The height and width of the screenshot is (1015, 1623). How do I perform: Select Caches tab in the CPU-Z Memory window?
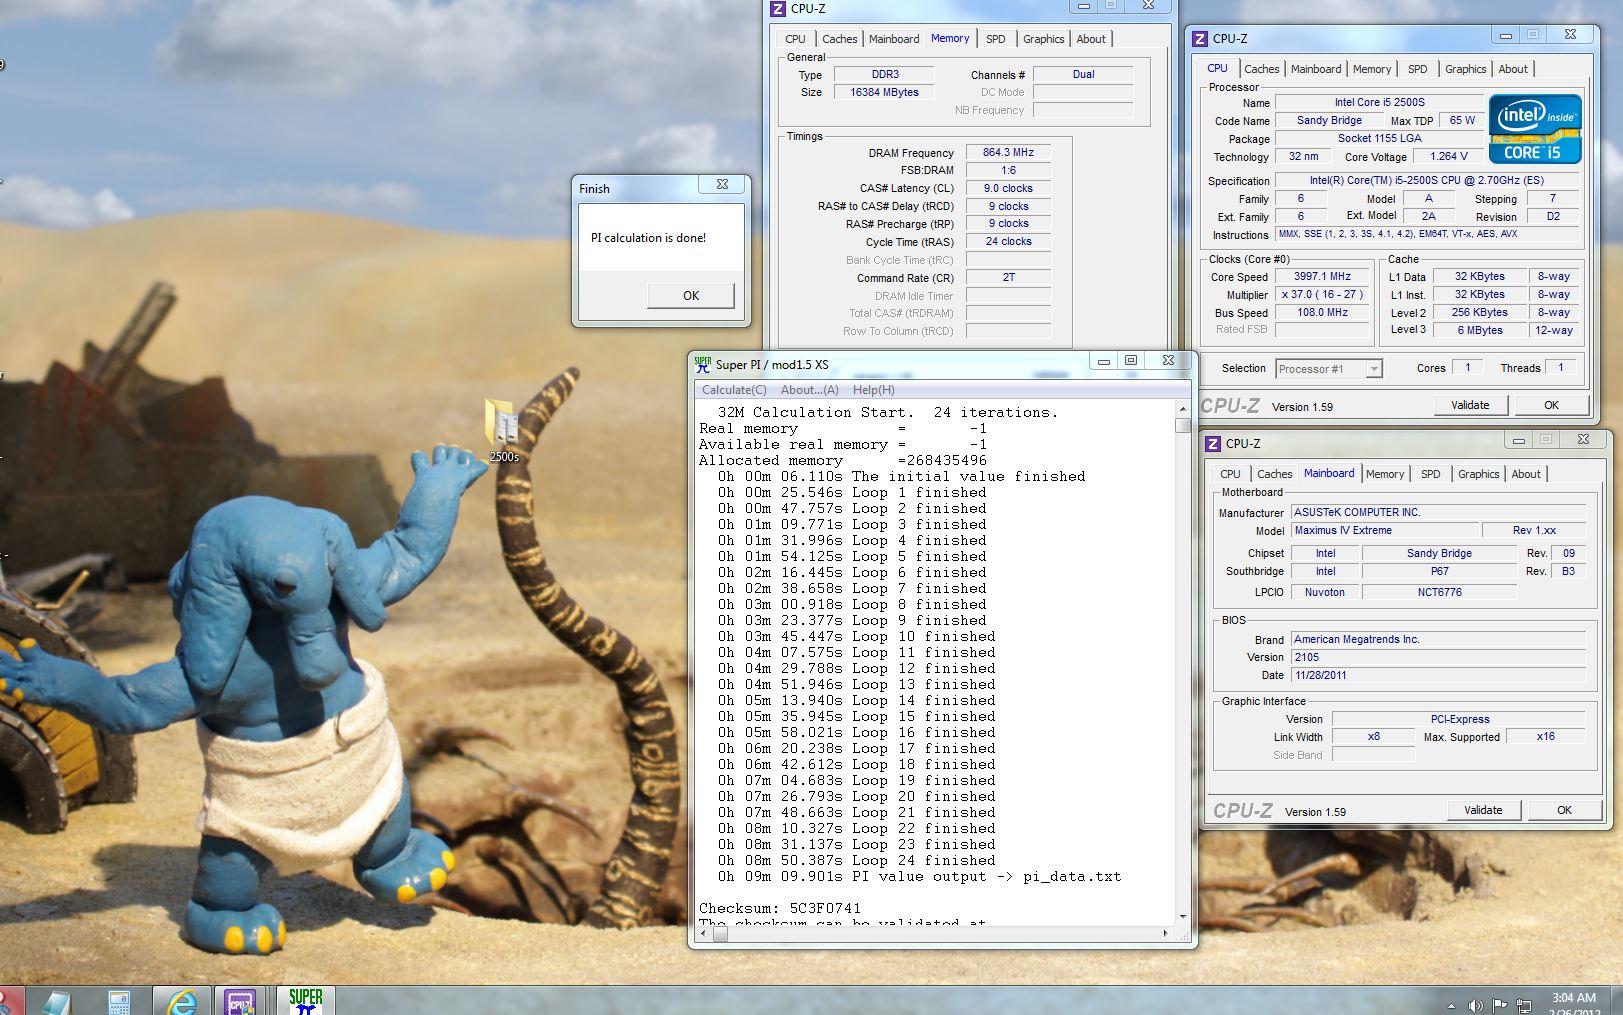[x=839, y=39]
